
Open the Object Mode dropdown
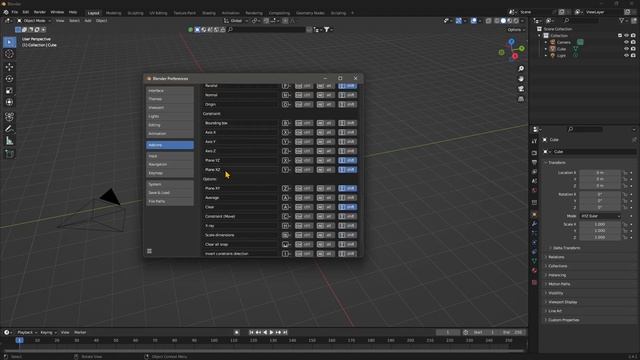34,20
